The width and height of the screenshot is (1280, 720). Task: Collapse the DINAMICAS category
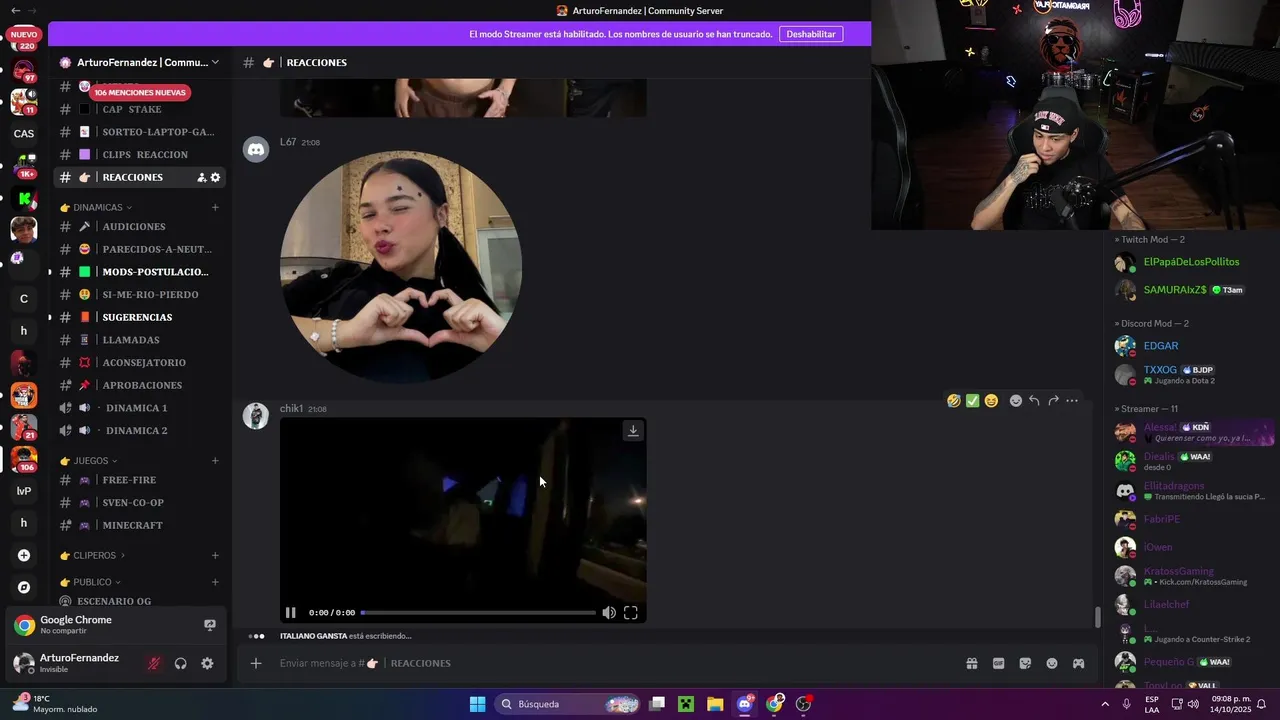click(97, 207)
